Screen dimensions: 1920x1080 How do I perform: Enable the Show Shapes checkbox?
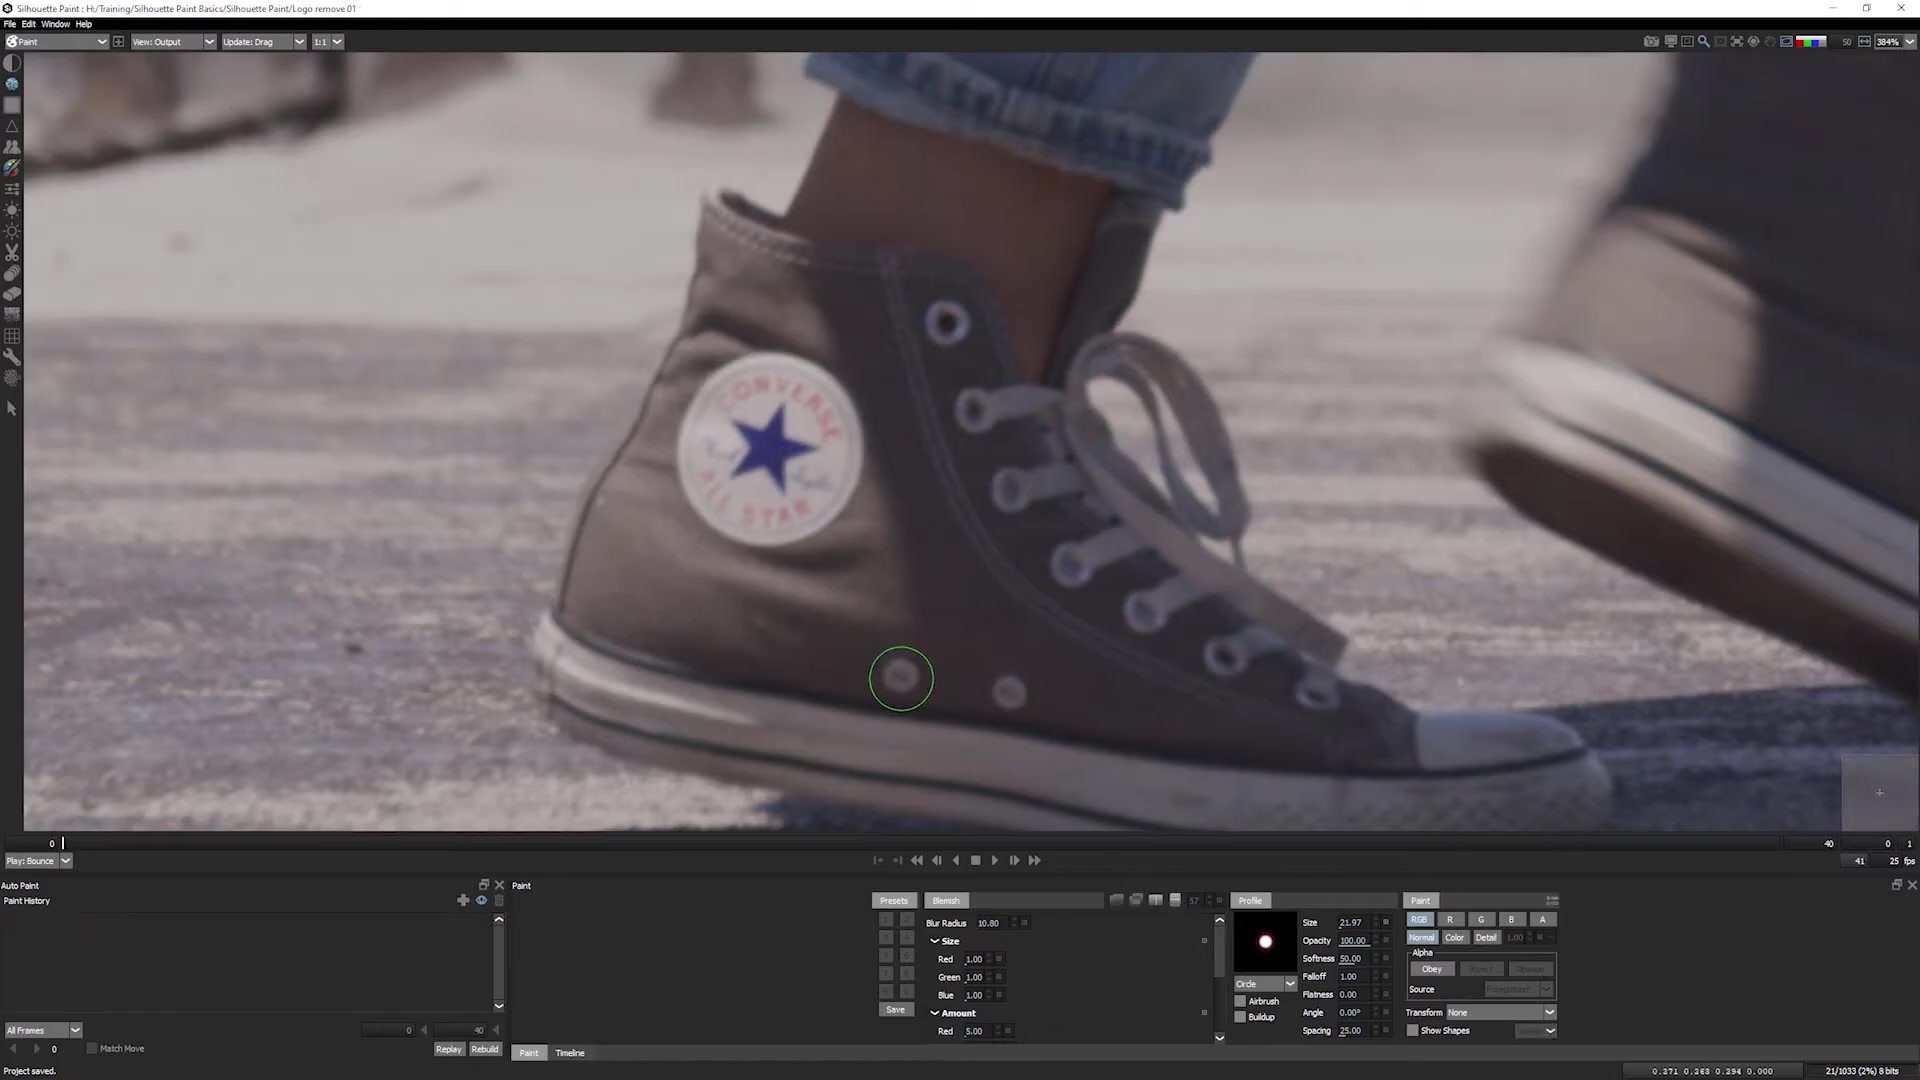1413,1030
